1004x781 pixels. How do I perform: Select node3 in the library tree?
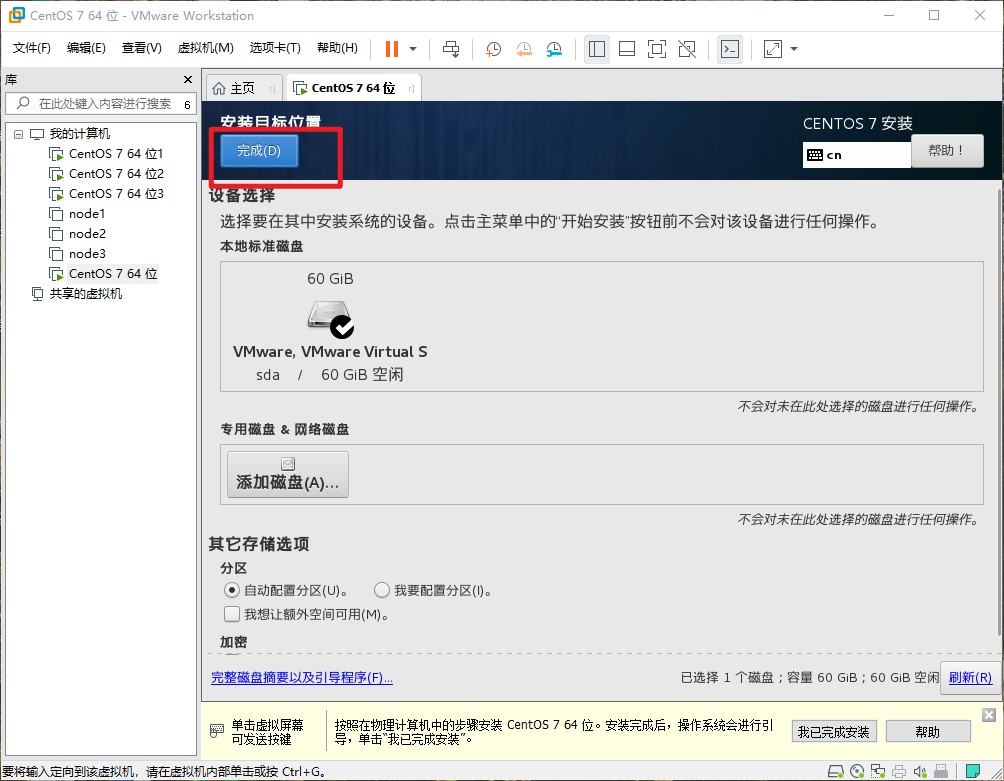pyautogui.click(x=87, y=254)
